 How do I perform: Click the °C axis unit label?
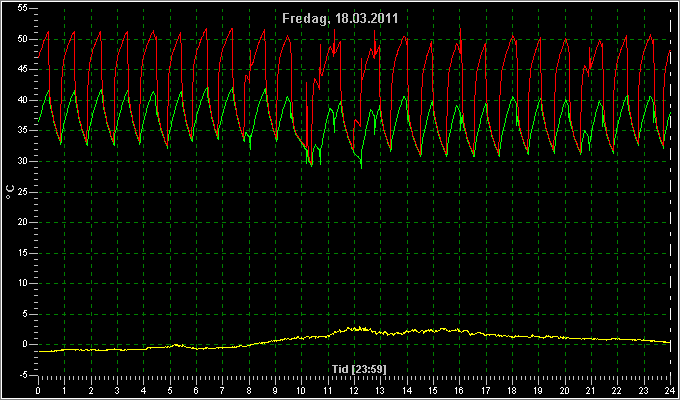coord(10,192)
